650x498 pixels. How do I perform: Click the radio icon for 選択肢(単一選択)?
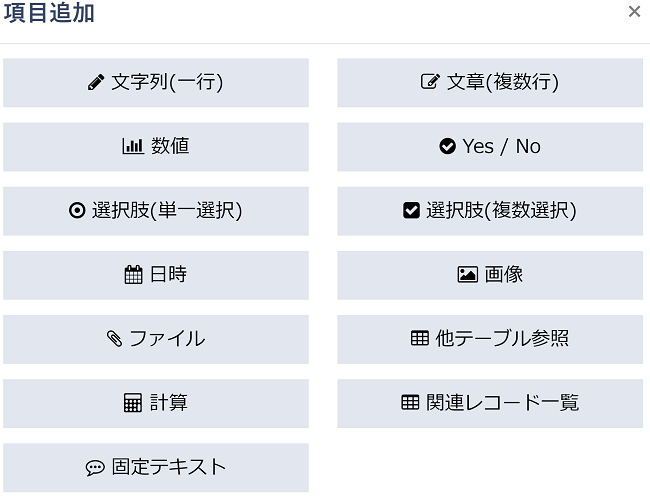tap(77, 211)
